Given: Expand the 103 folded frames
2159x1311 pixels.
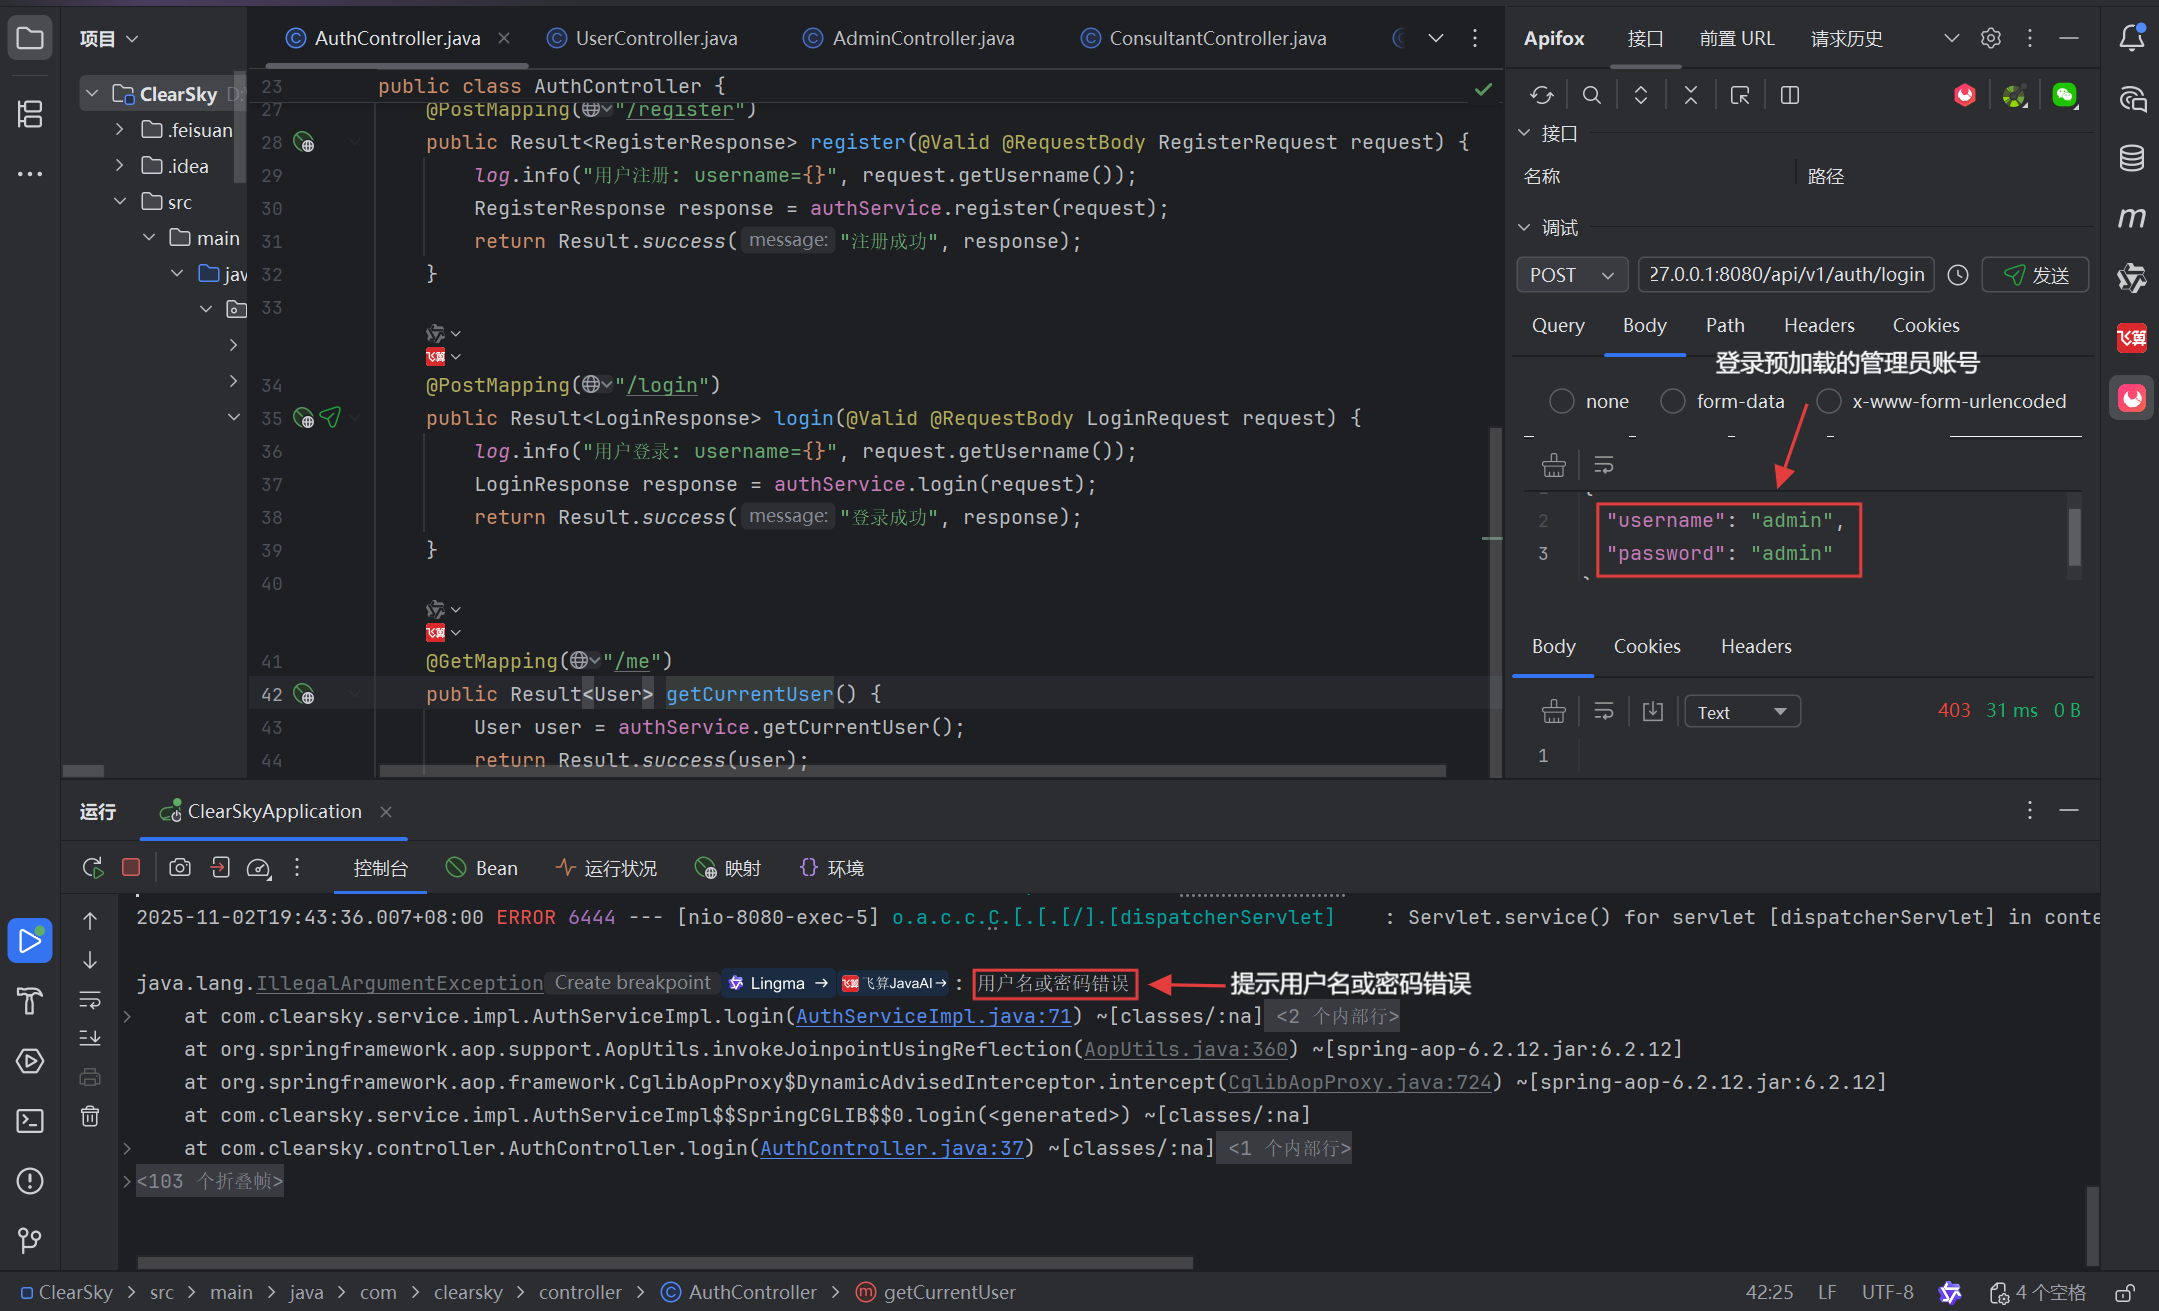Looking at the screenshot, I should 210,1181.
